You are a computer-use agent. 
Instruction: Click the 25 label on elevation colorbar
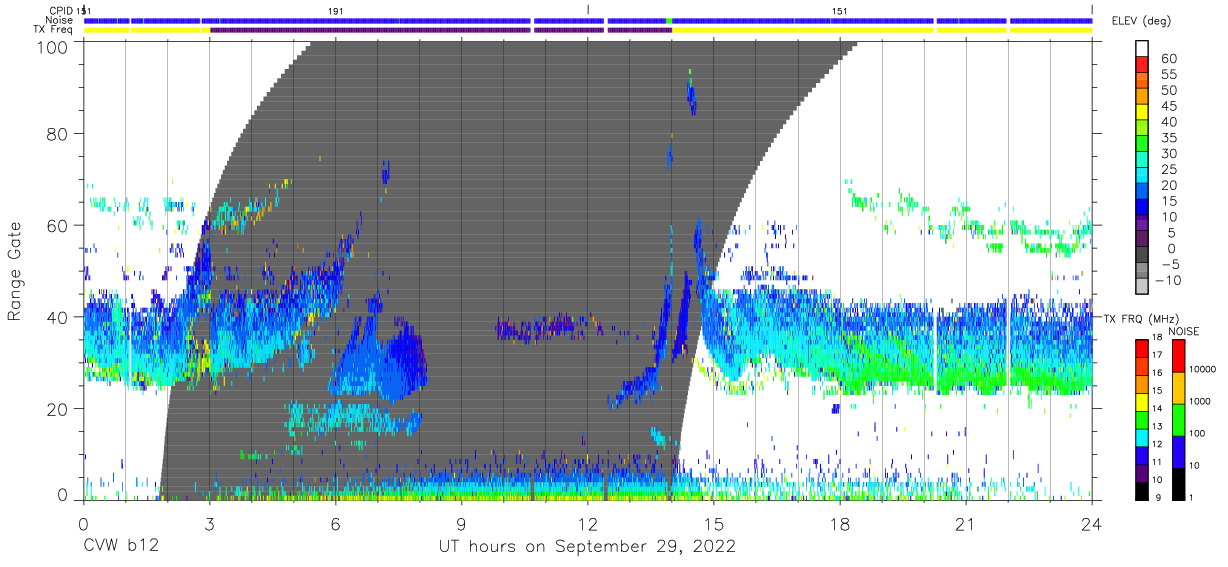1168,169
